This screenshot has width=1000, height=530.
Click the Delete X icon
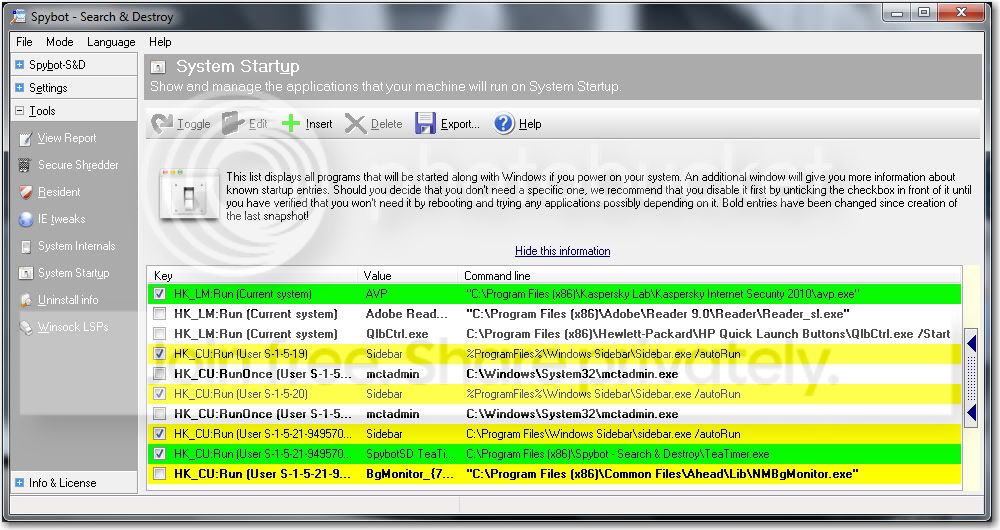(355, 124)
